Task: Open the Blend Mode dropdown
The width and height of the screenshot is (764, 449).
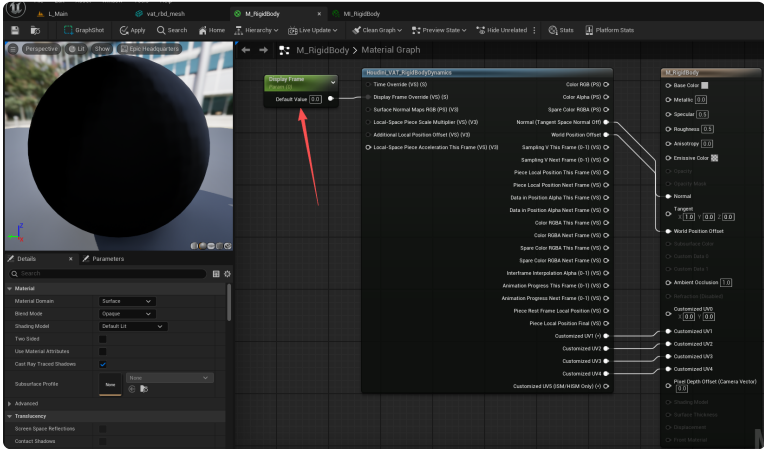Action: pyautogui.click(x=126, y=313)
